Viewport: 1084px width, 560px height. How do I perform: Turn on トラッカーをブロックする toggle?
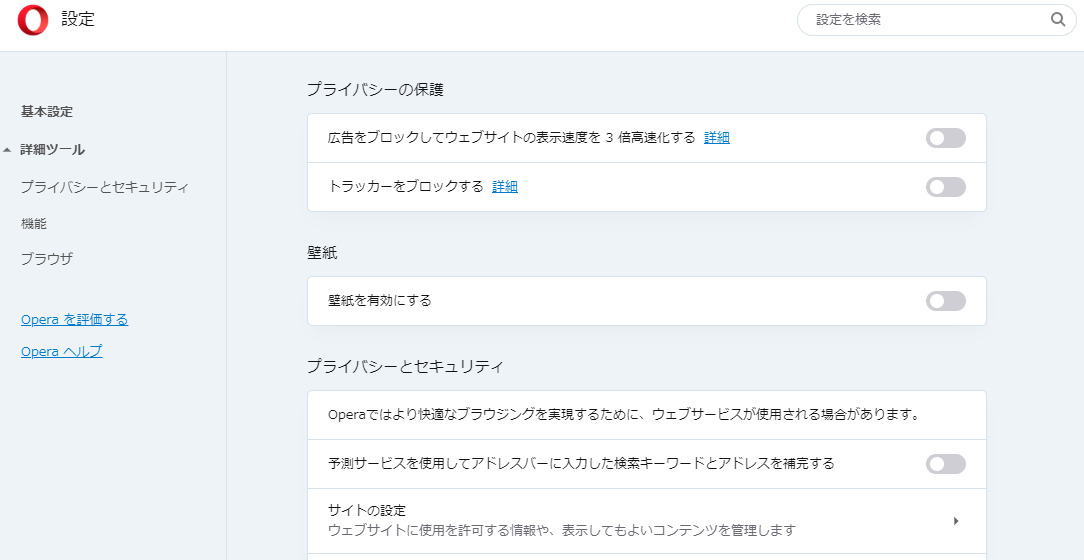(945, 187)
